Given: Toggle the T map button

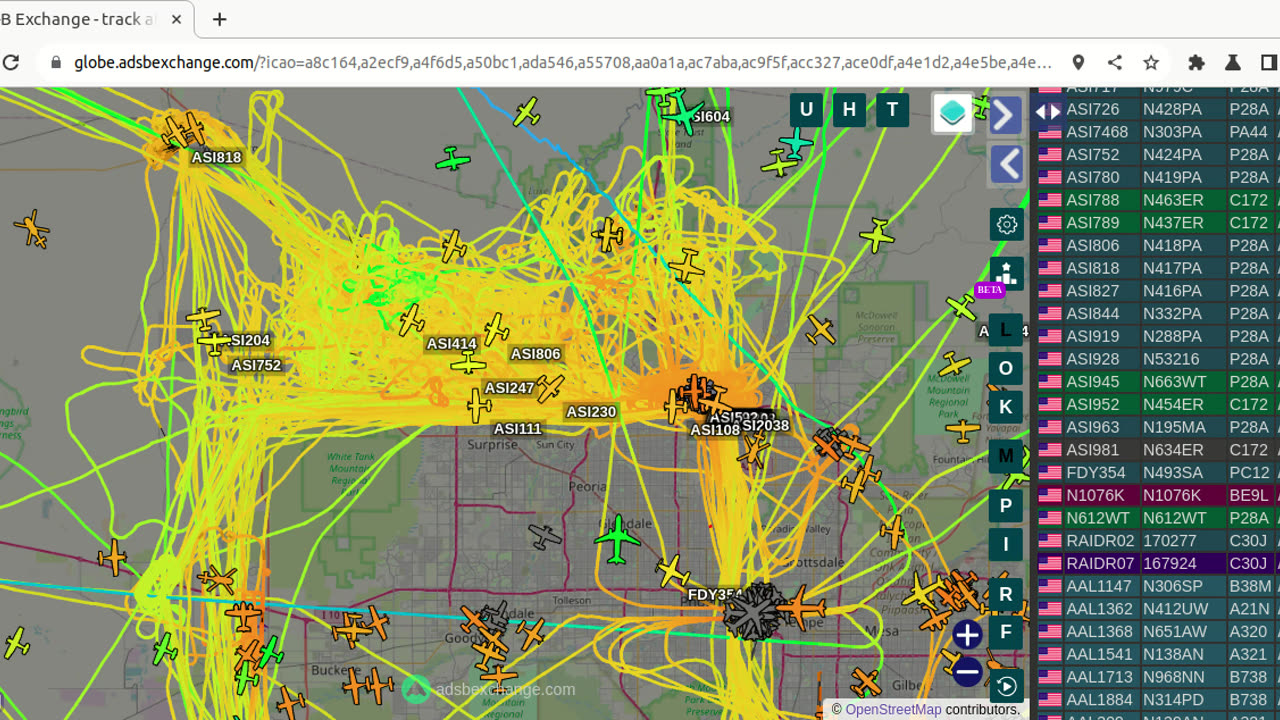Looking at the screenshot, I should (x=893, y=110).
